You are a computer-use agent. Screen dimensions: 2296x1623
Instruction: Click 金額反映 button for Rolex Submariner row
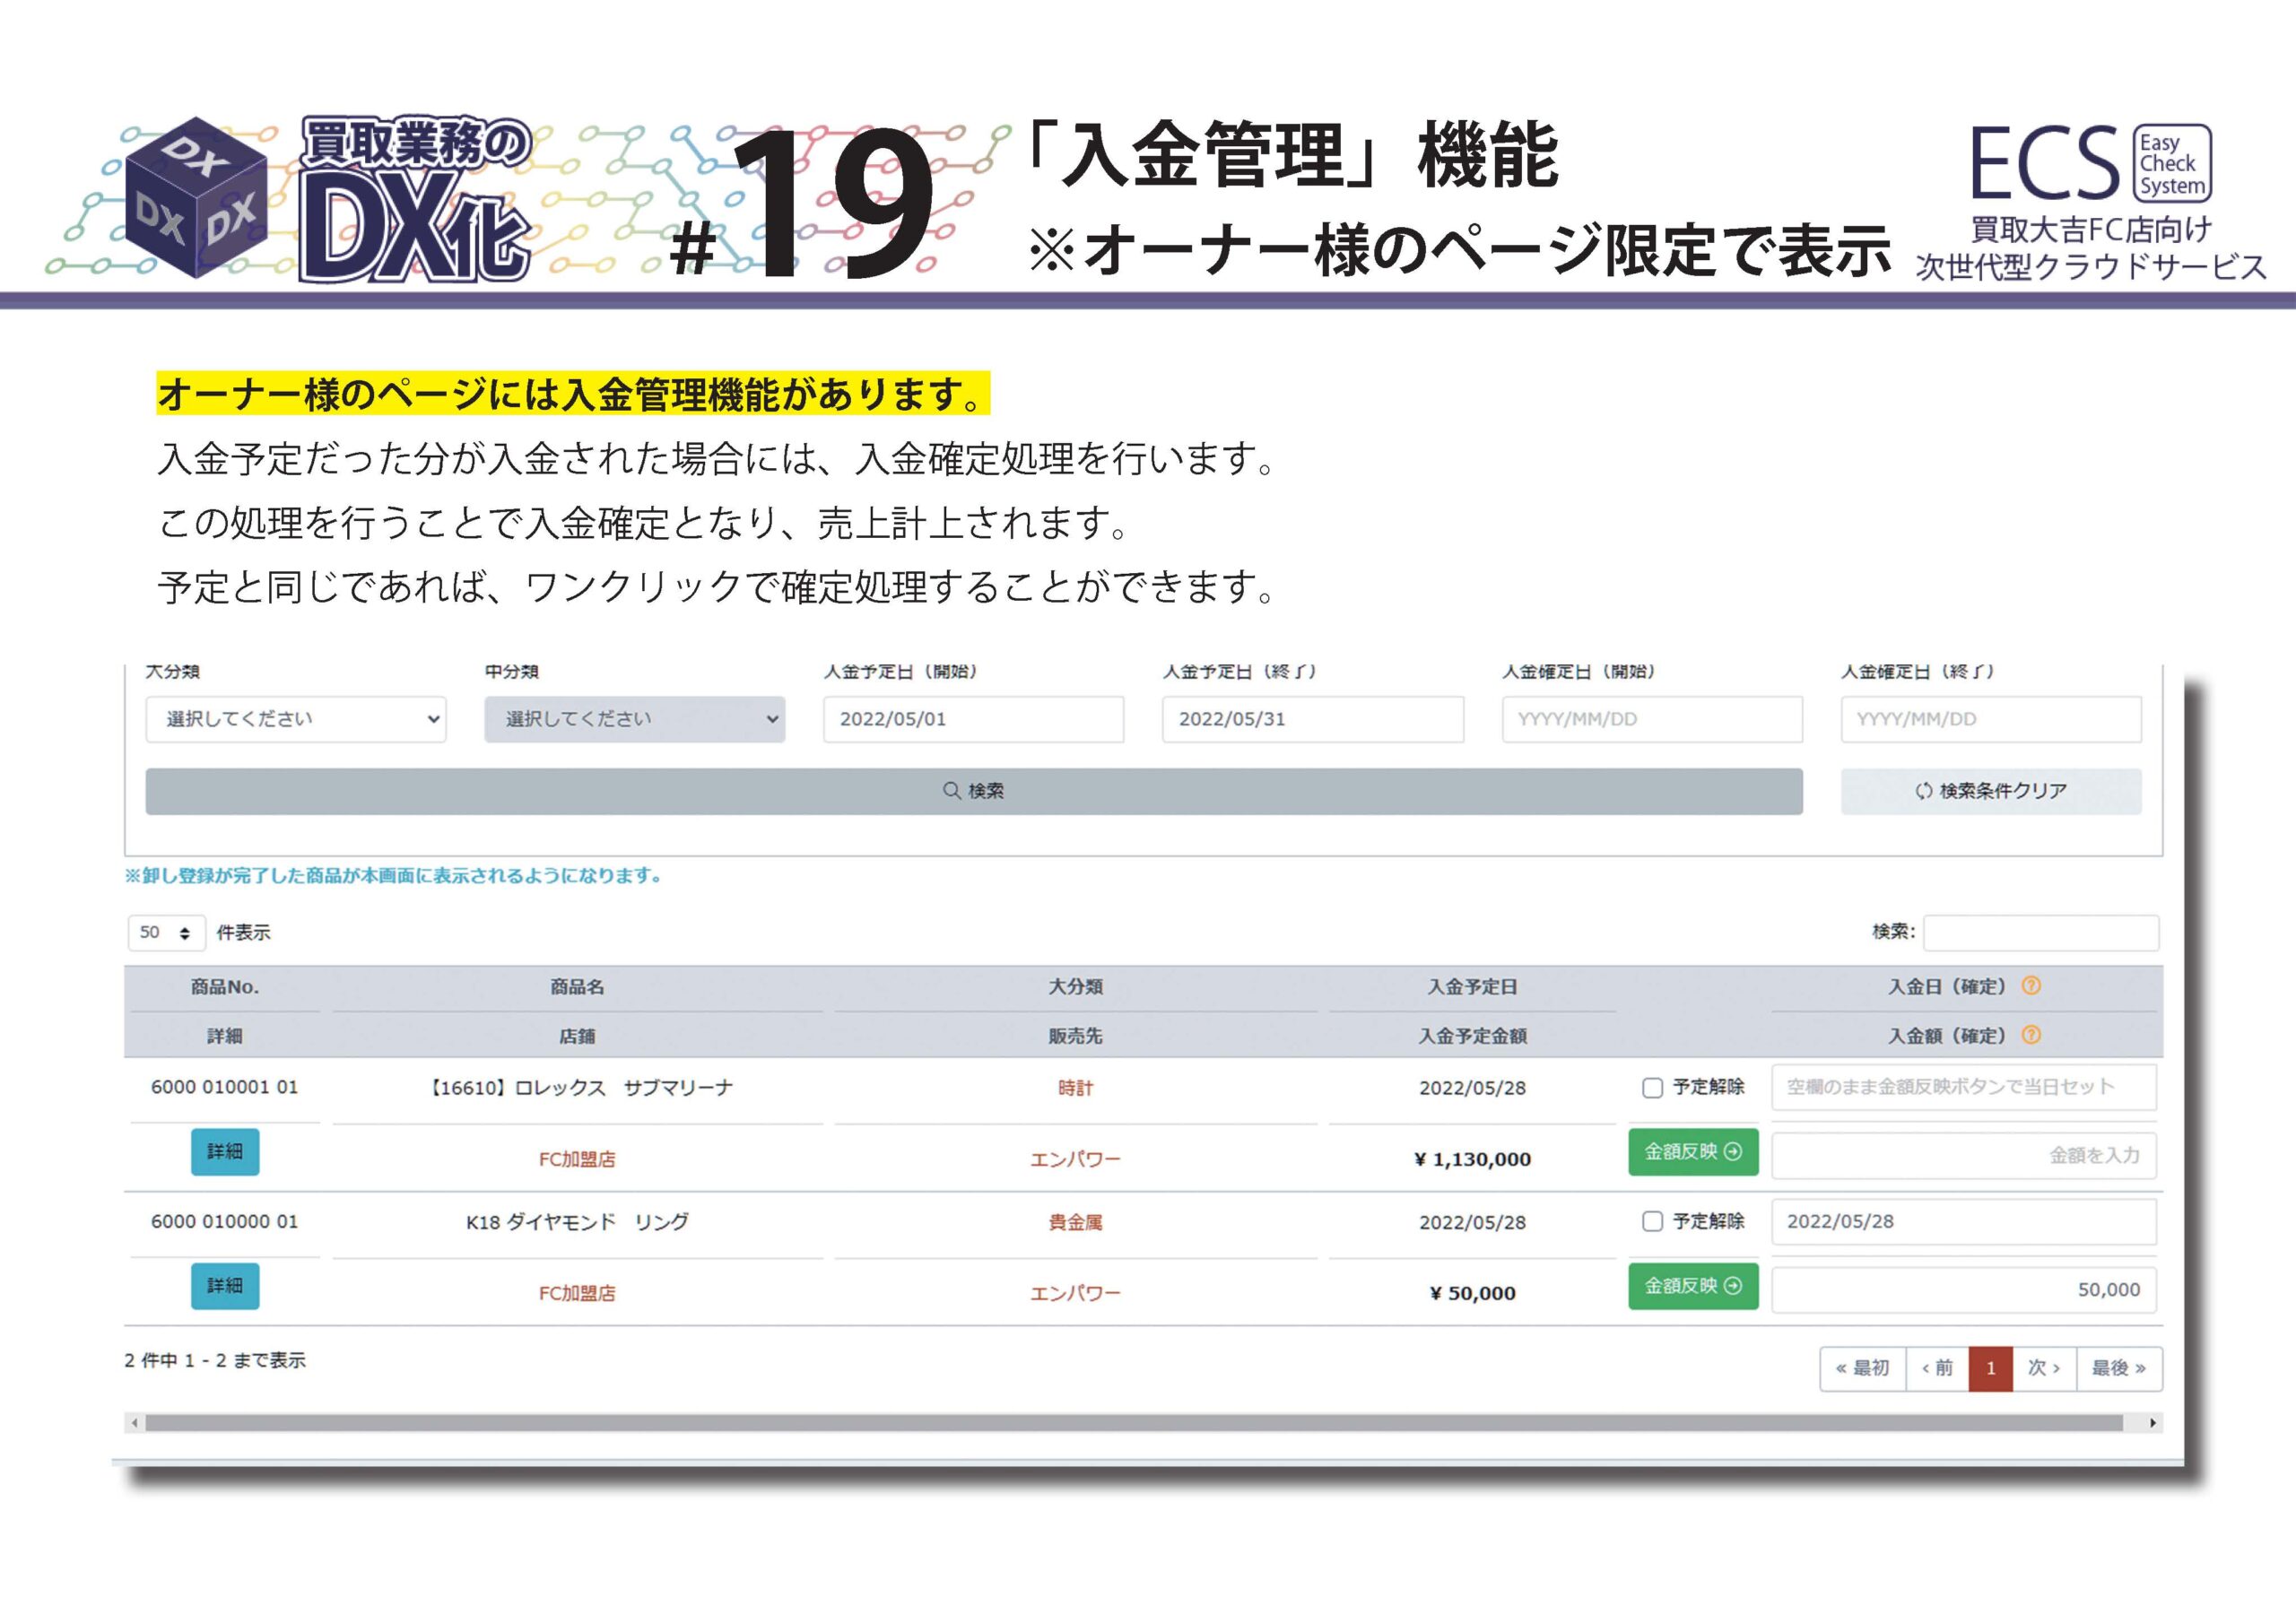tap(1692, 1151)
